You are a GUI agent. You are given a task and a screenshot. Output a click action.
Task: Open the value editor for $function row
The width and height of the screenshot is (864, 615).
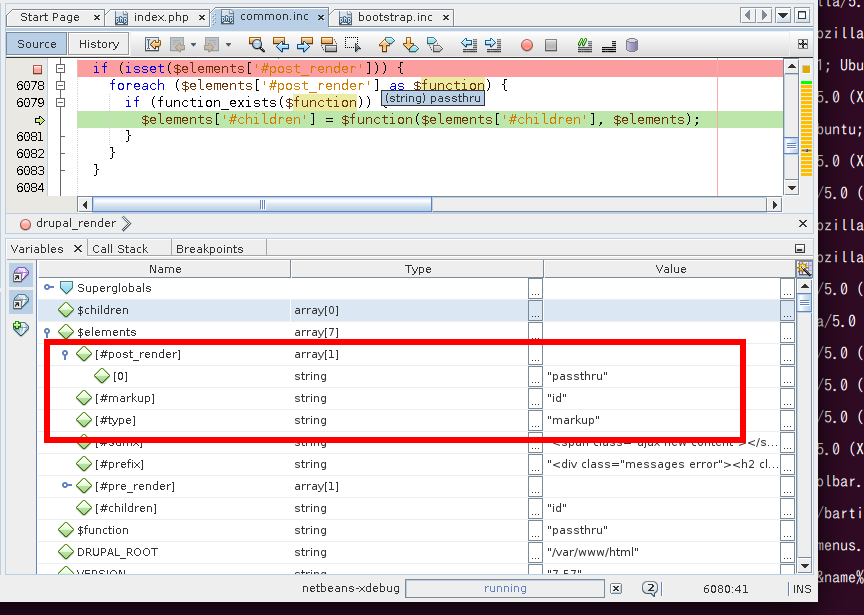[x=787, y=531]
